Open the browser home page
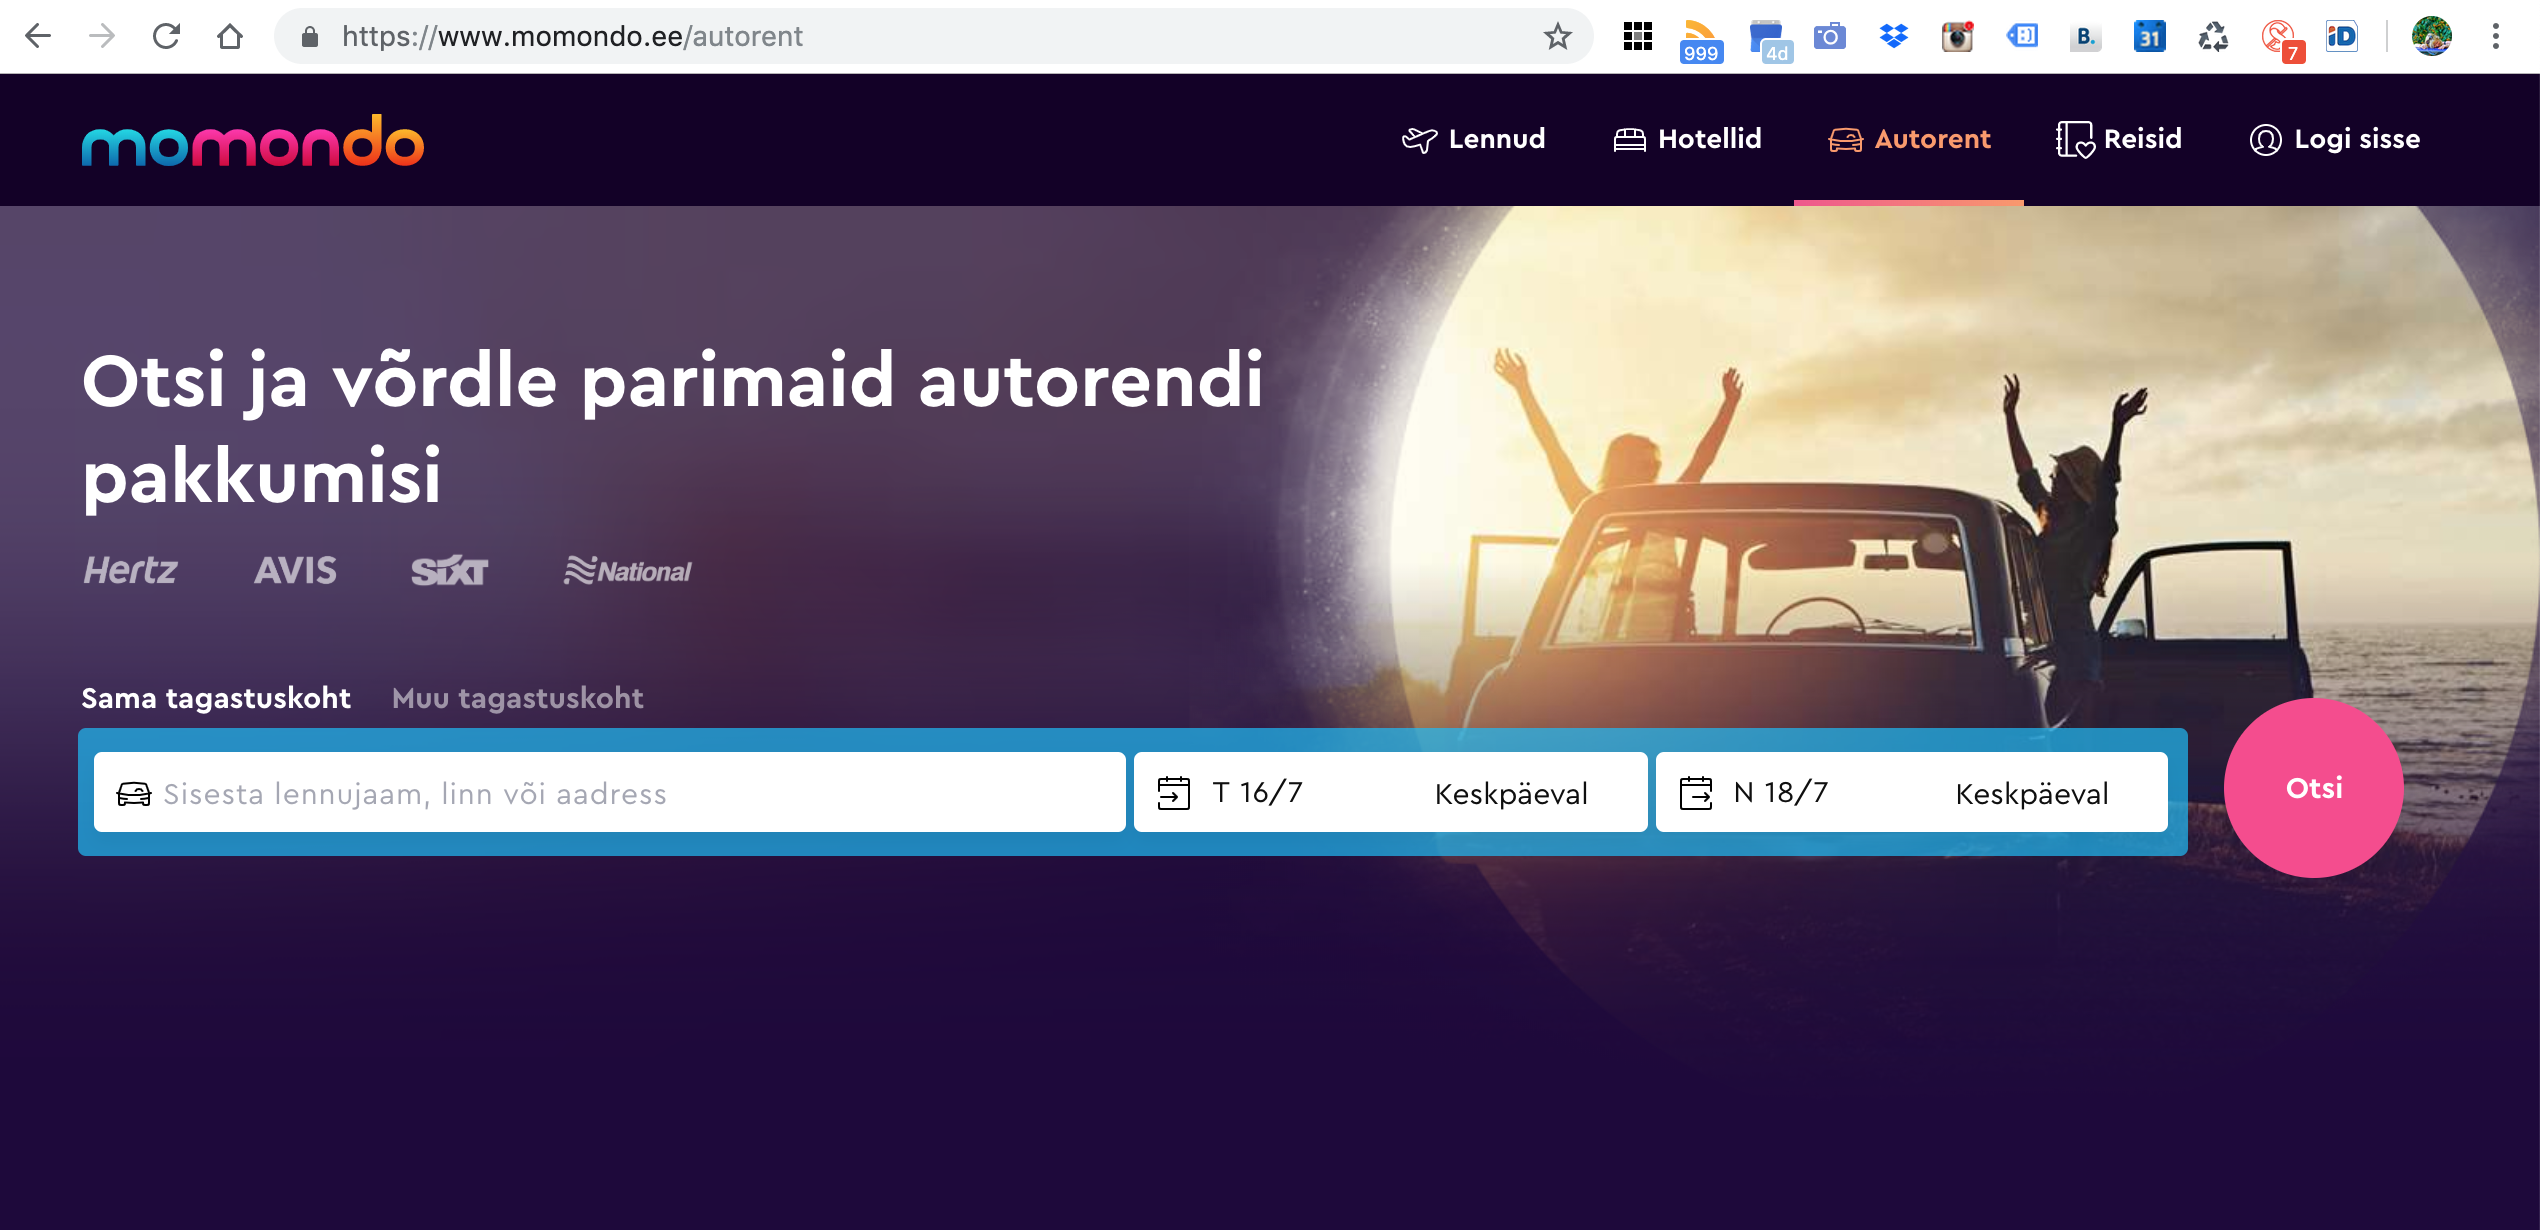The image size is (2540, 1230). [230, 37]
